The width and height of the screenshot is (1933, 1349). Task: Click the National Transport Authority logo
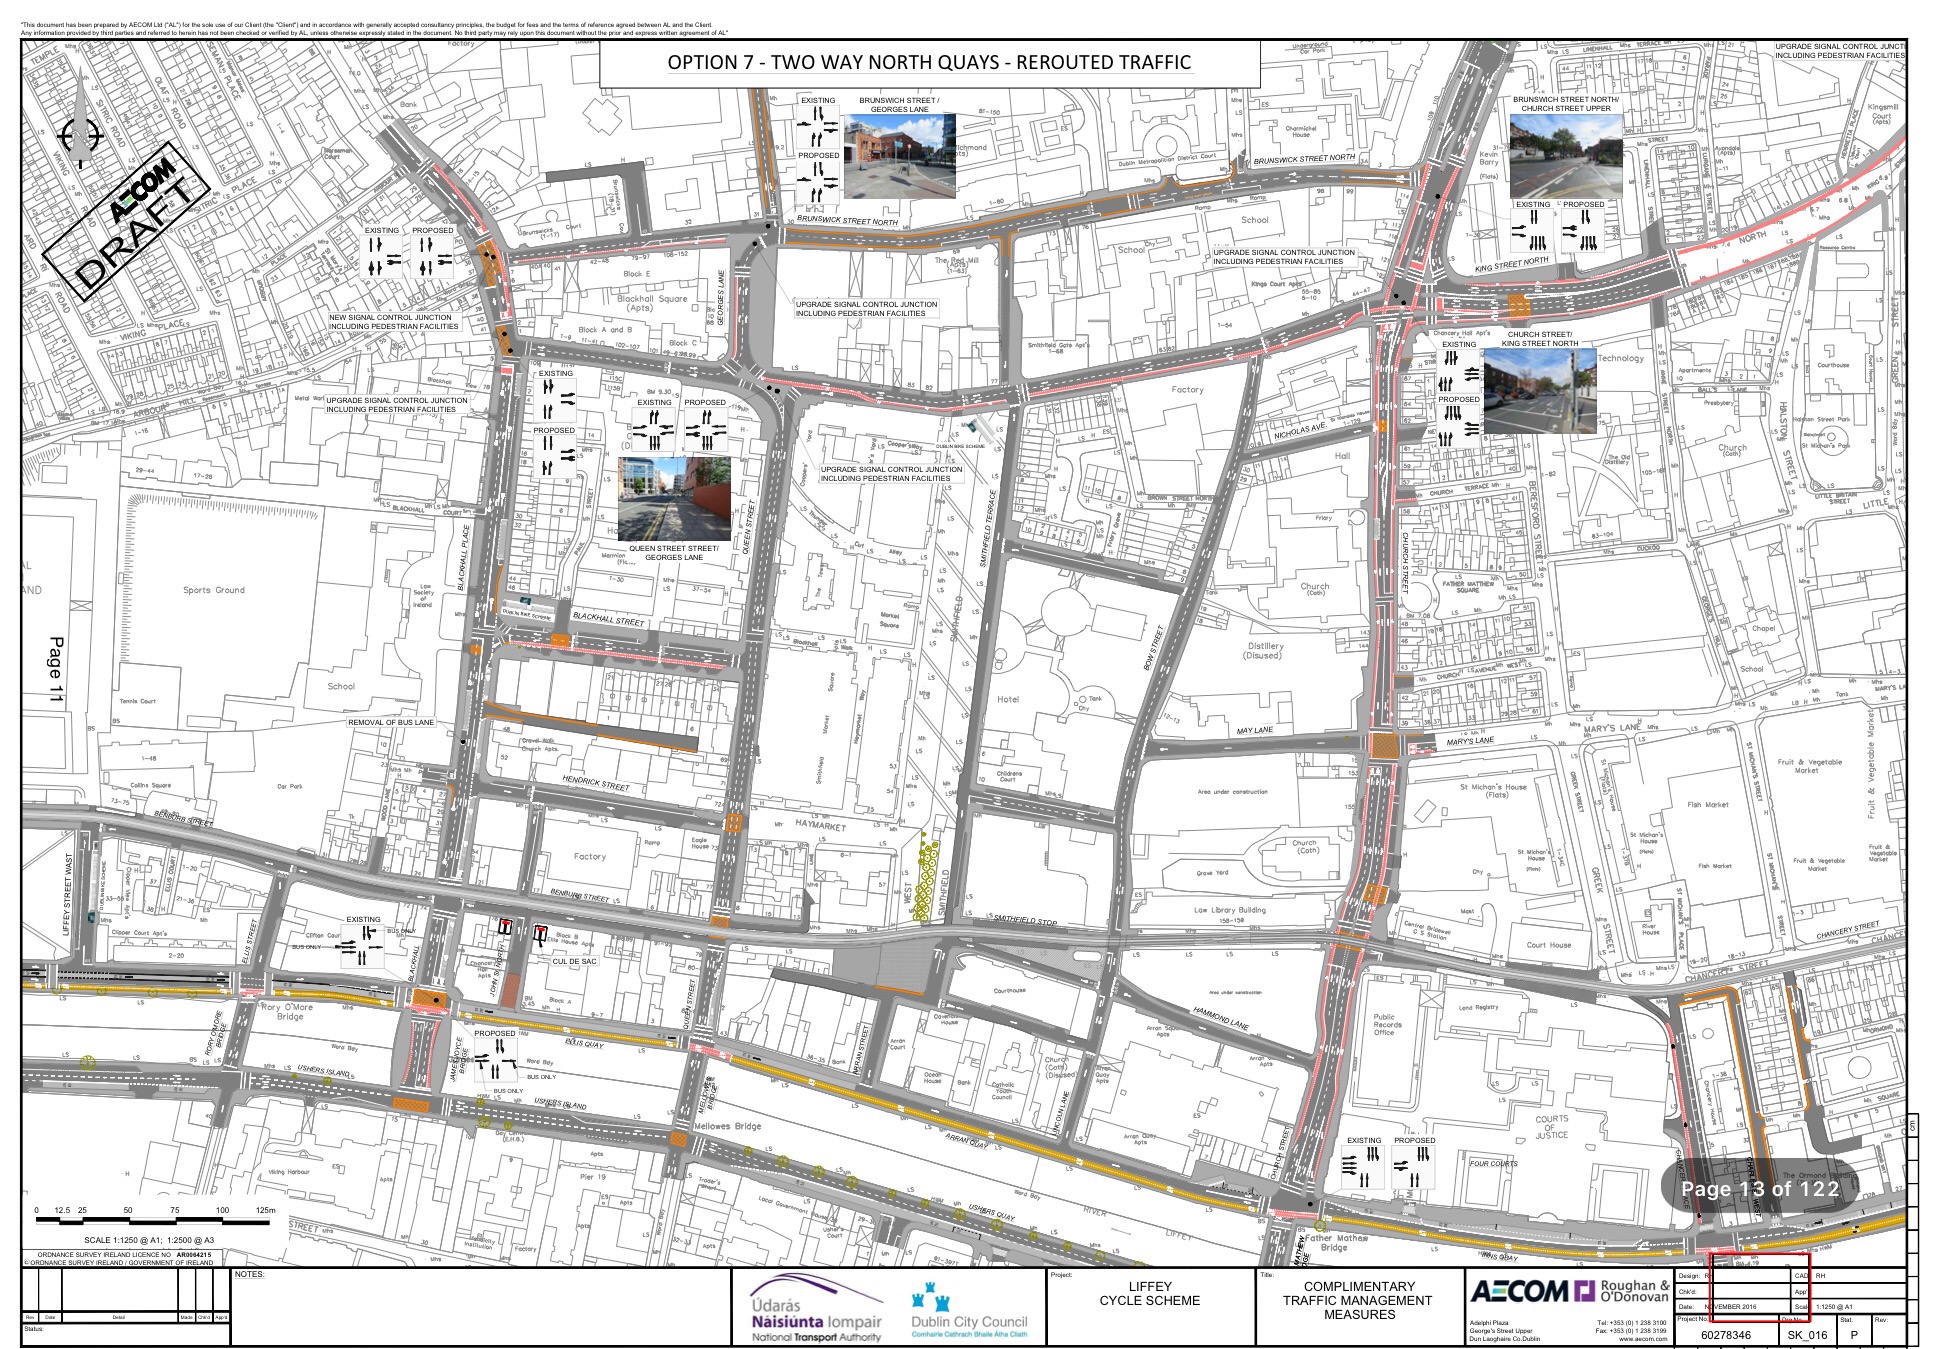pyautogui.click(x=816, y=1309)
